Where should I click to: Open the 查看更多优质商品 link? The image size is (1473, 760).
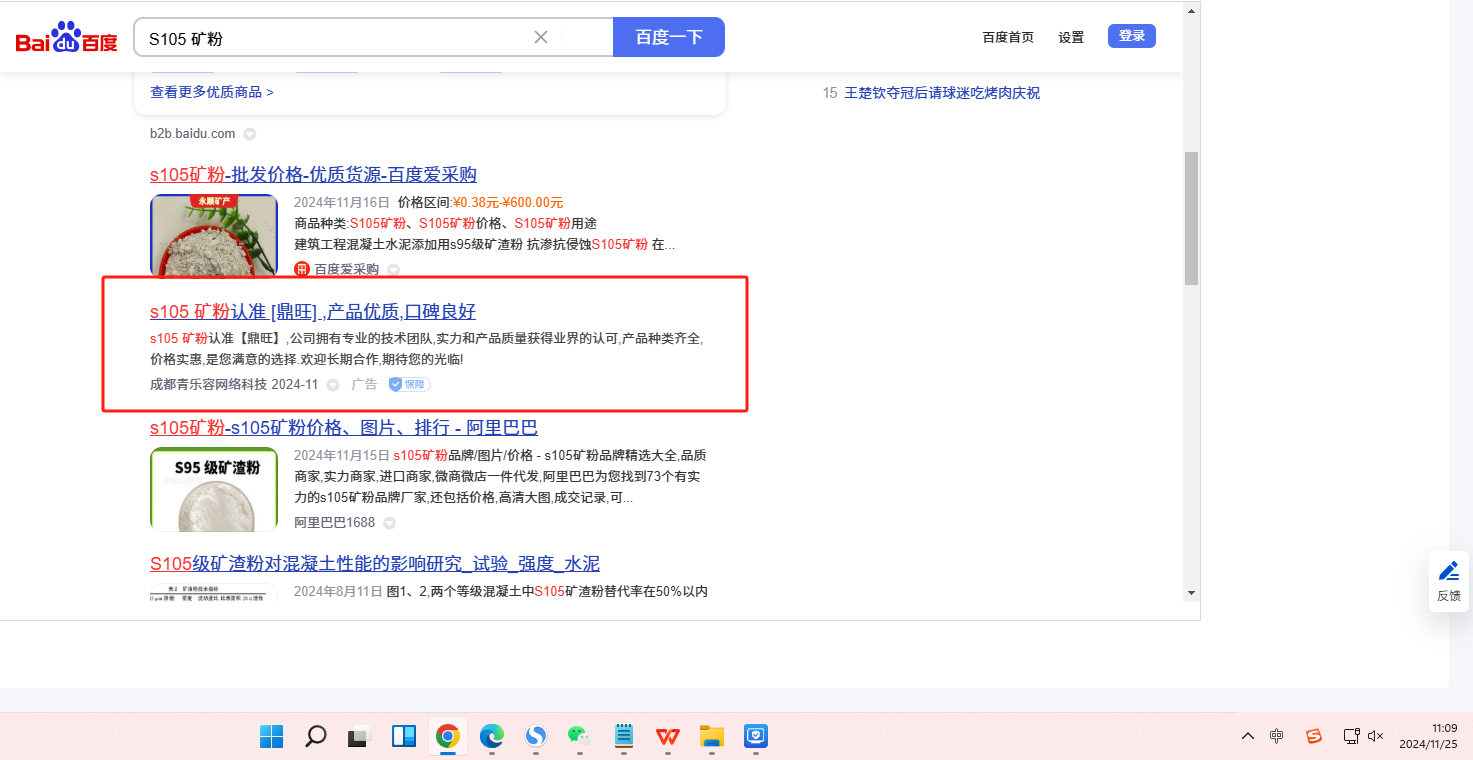point(212,92)
